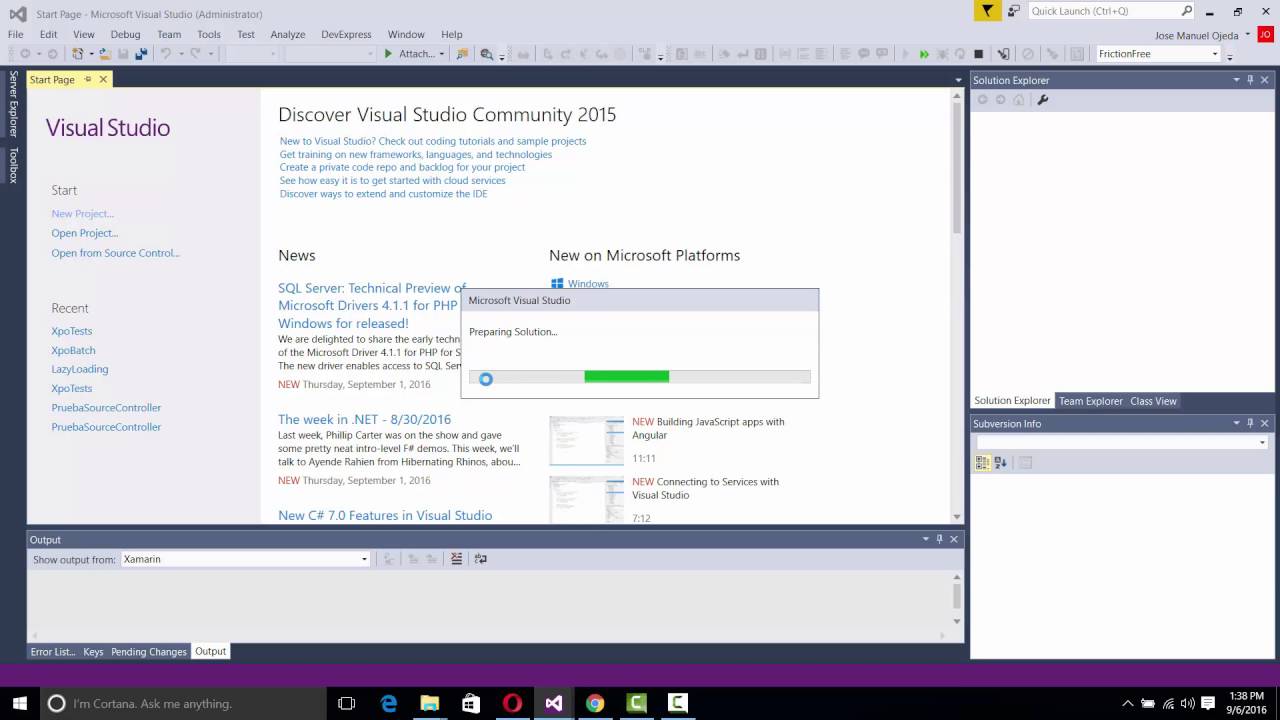Open 'The week in .NET - 8/30/2016' article
The height and width of the screenshot is (720, 1280).
point(365,419)
